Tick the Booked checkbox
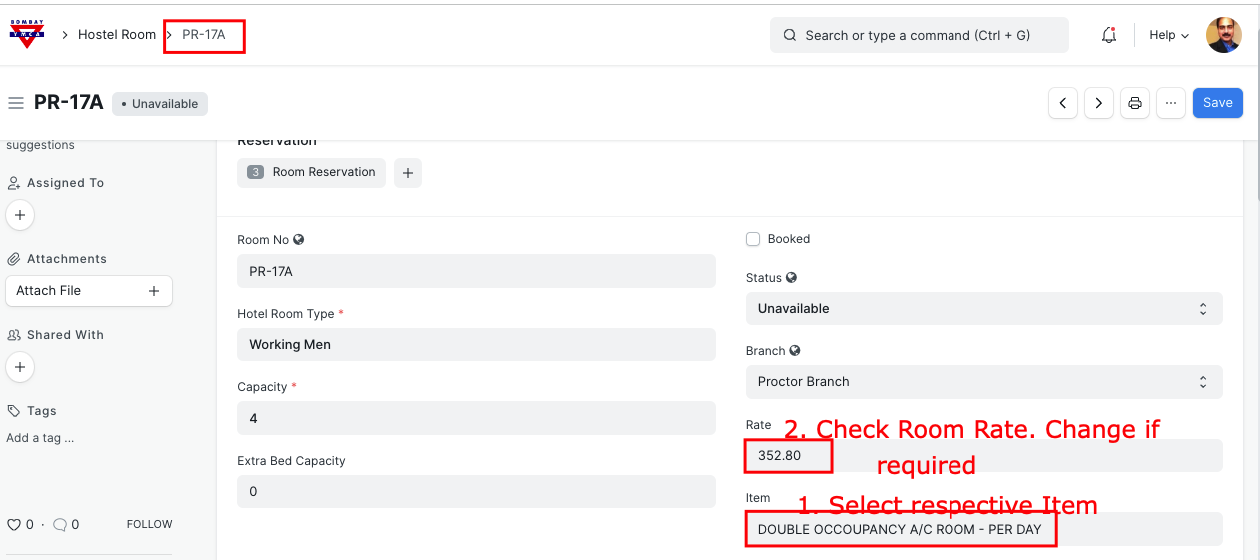Viewport: 1260px width, 560px height. (753, 239)
